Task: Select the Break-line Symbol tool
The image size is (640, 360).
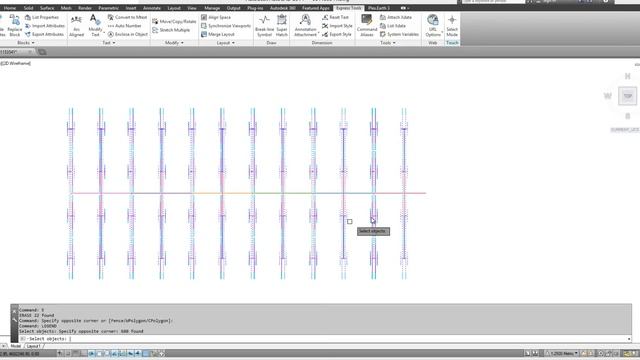Action: tap(264, 25)
